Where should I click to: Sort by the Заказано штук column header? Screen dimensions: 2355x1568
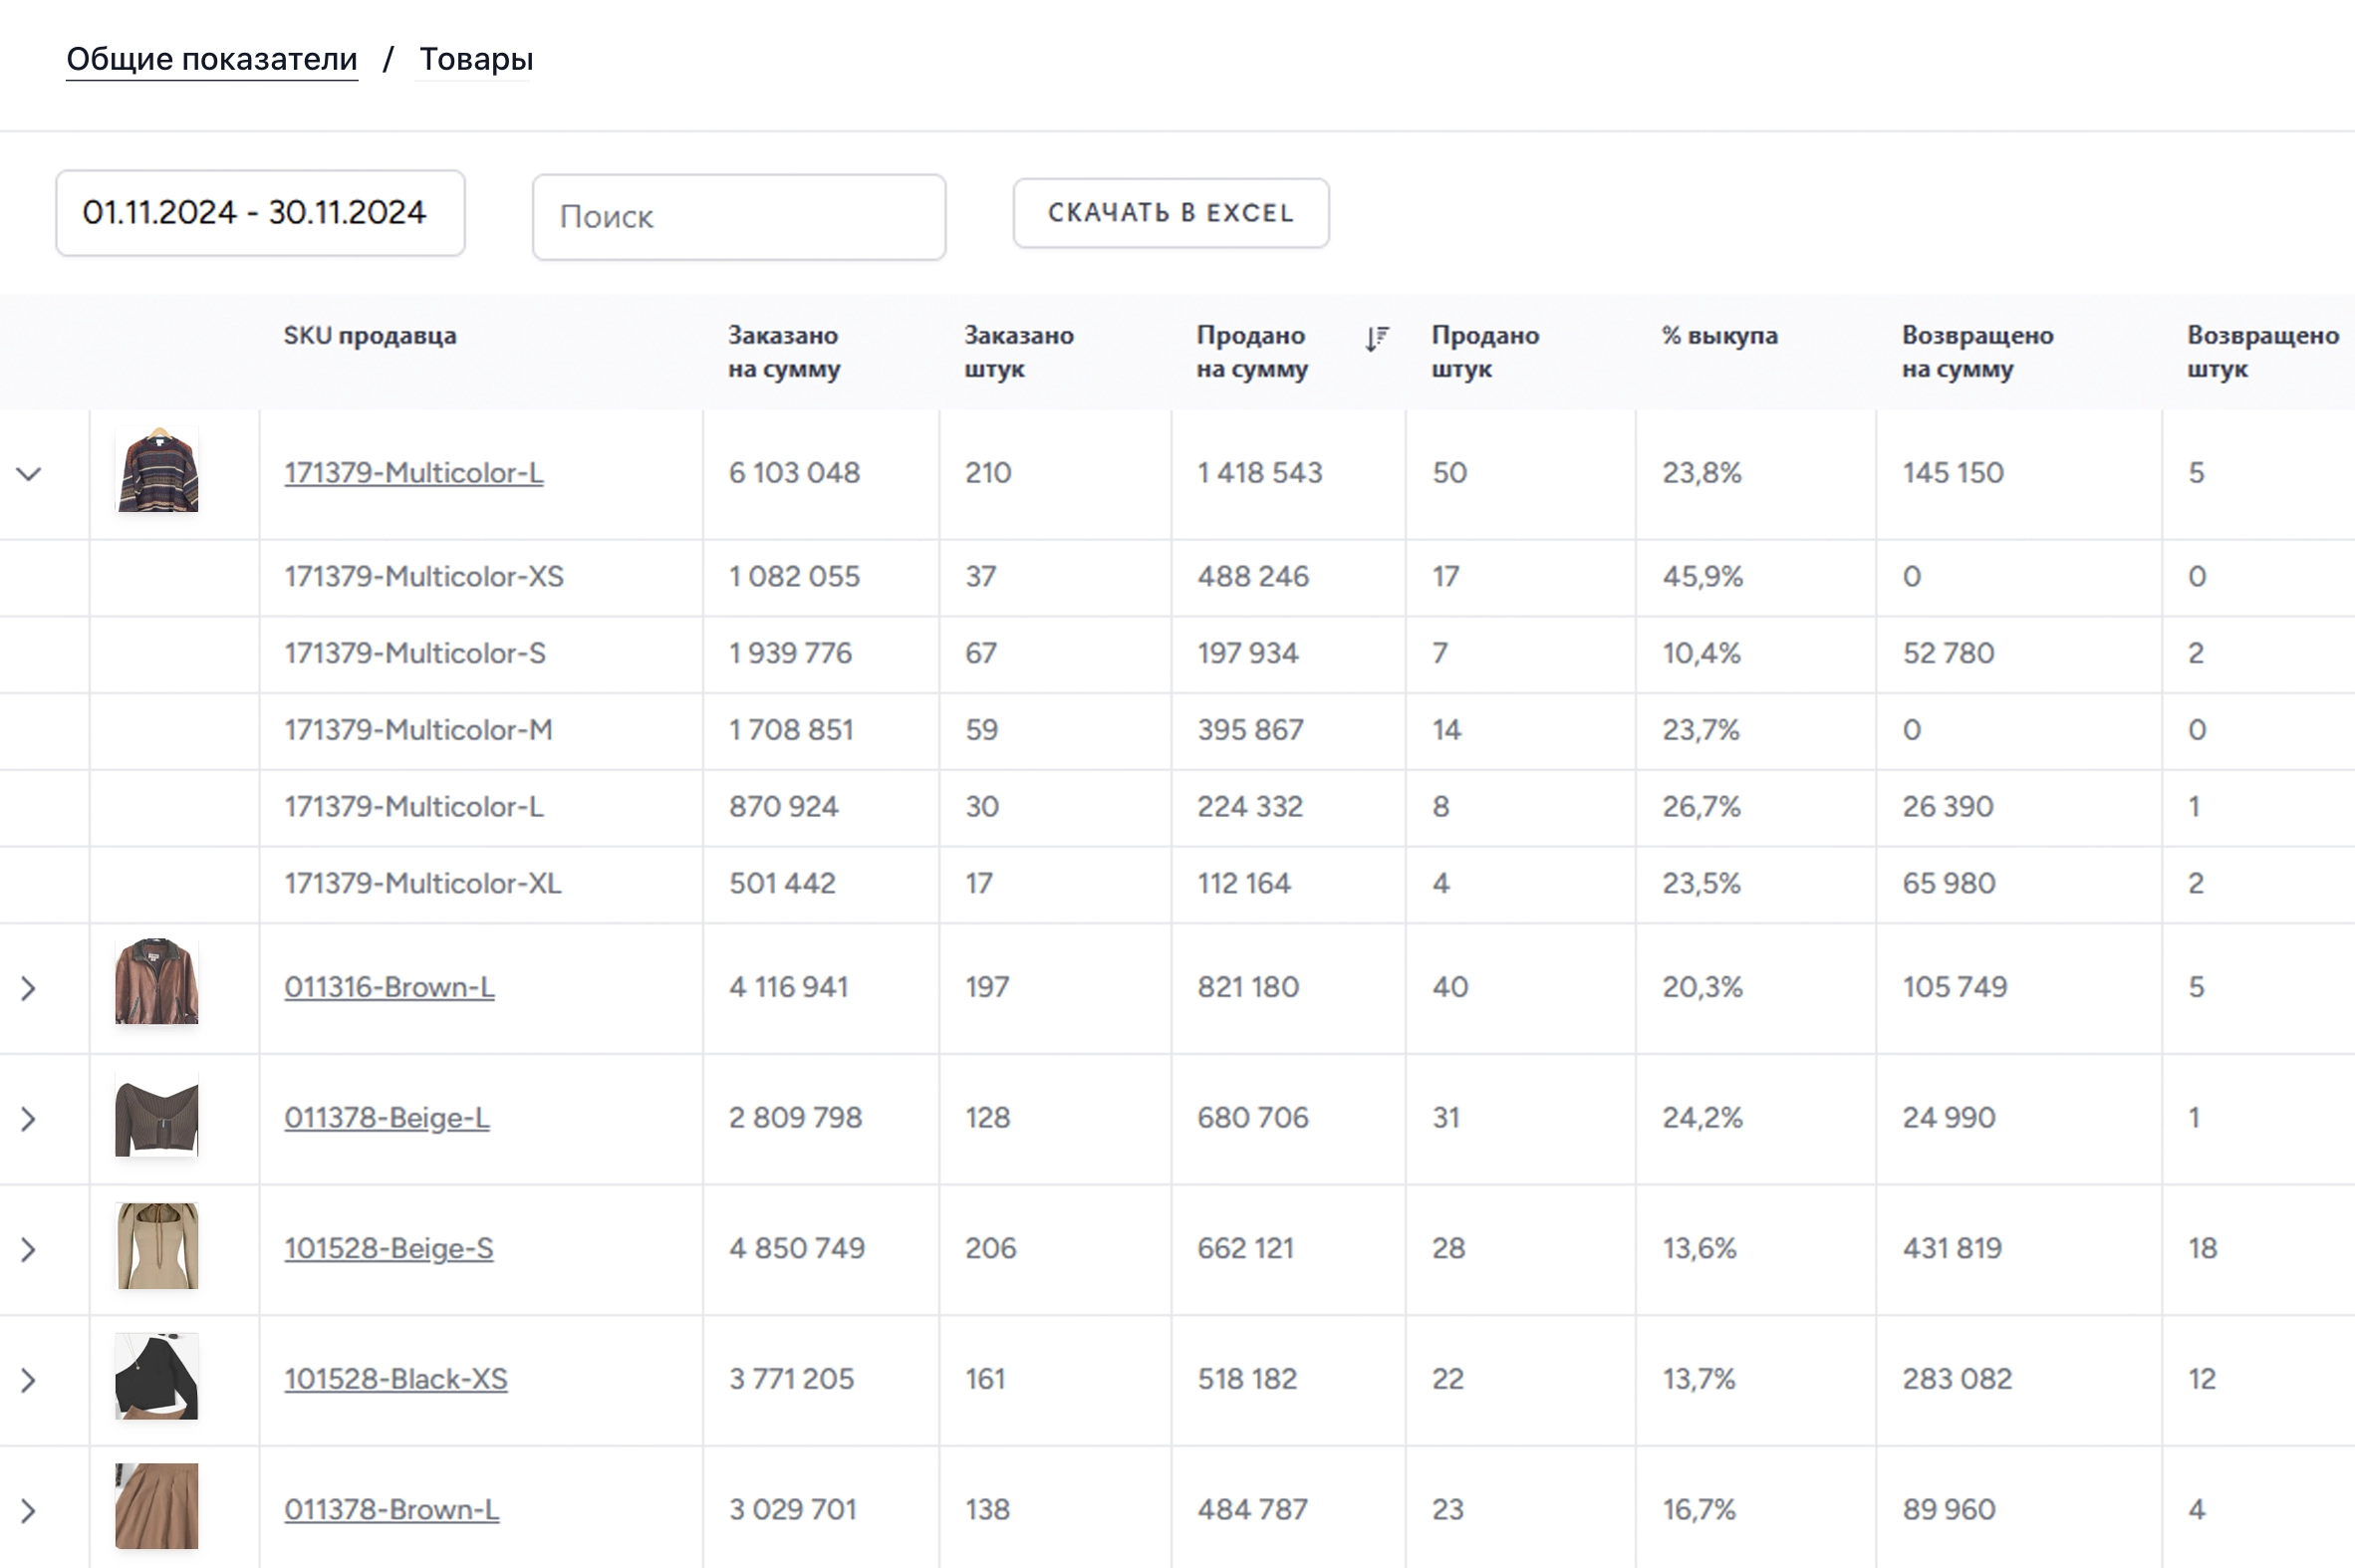tap(1019, 352)
